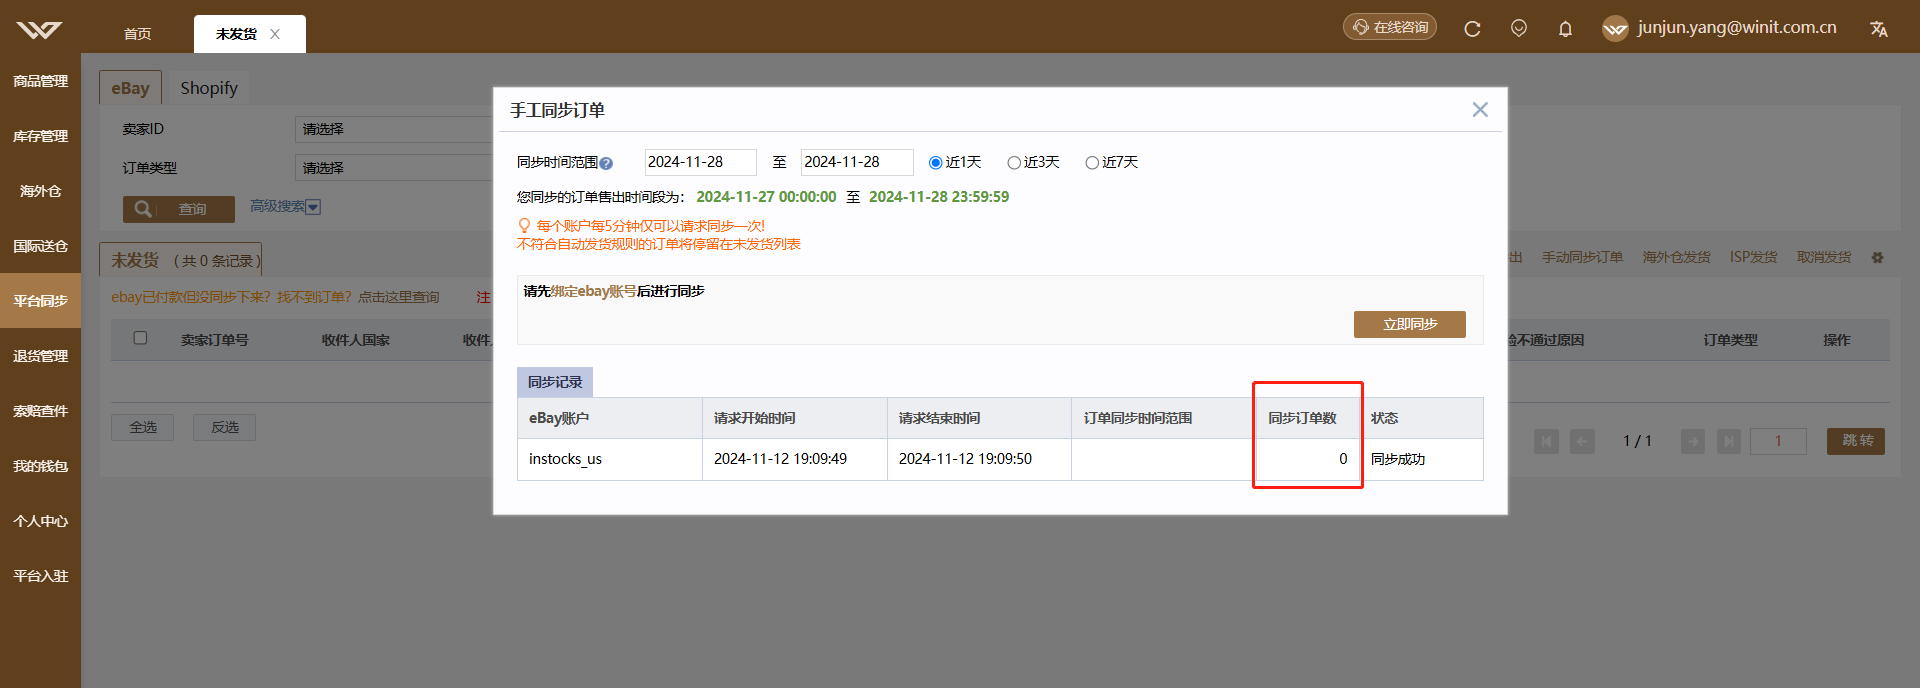Switch to the Shopify tab
This screenshot has width=1920, height=688.
[209, 88]
